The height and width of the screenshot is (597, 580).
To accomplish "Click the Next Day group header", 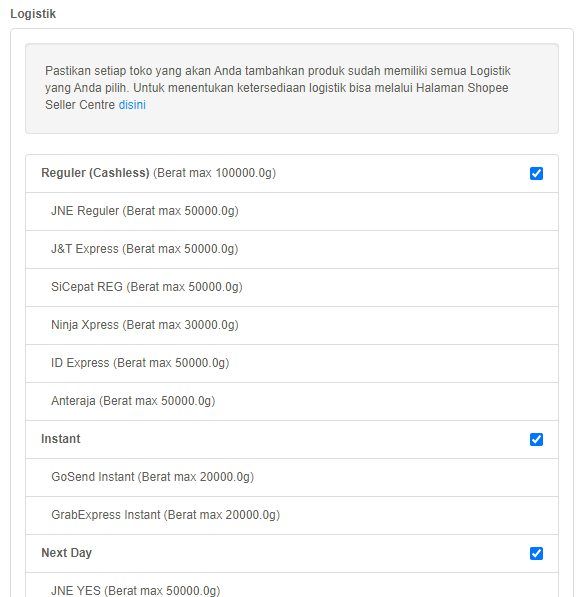I will tap(66, 553).
